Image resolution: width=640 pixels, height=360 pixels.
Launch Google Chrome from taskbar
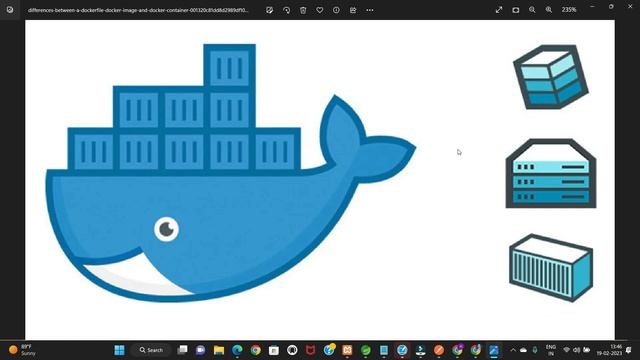pyautogui.click(x=256, y=350)
